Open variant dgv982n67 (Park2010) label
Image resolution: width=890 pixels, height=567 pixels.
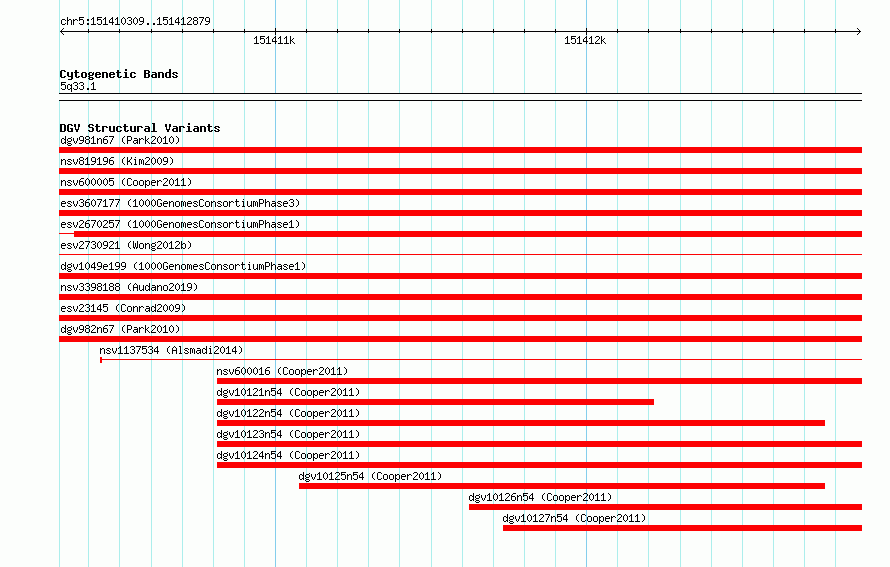click(x=120, y=329)
